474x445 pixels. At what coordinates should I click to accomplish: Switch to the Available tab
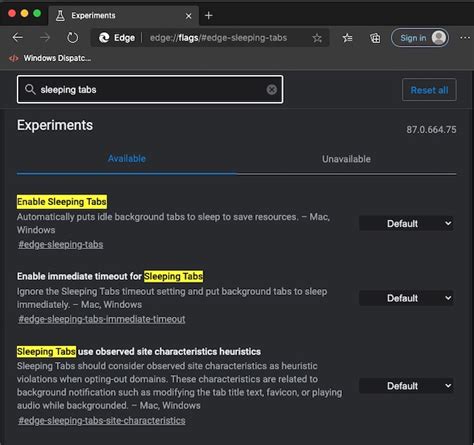pos(127,159)
